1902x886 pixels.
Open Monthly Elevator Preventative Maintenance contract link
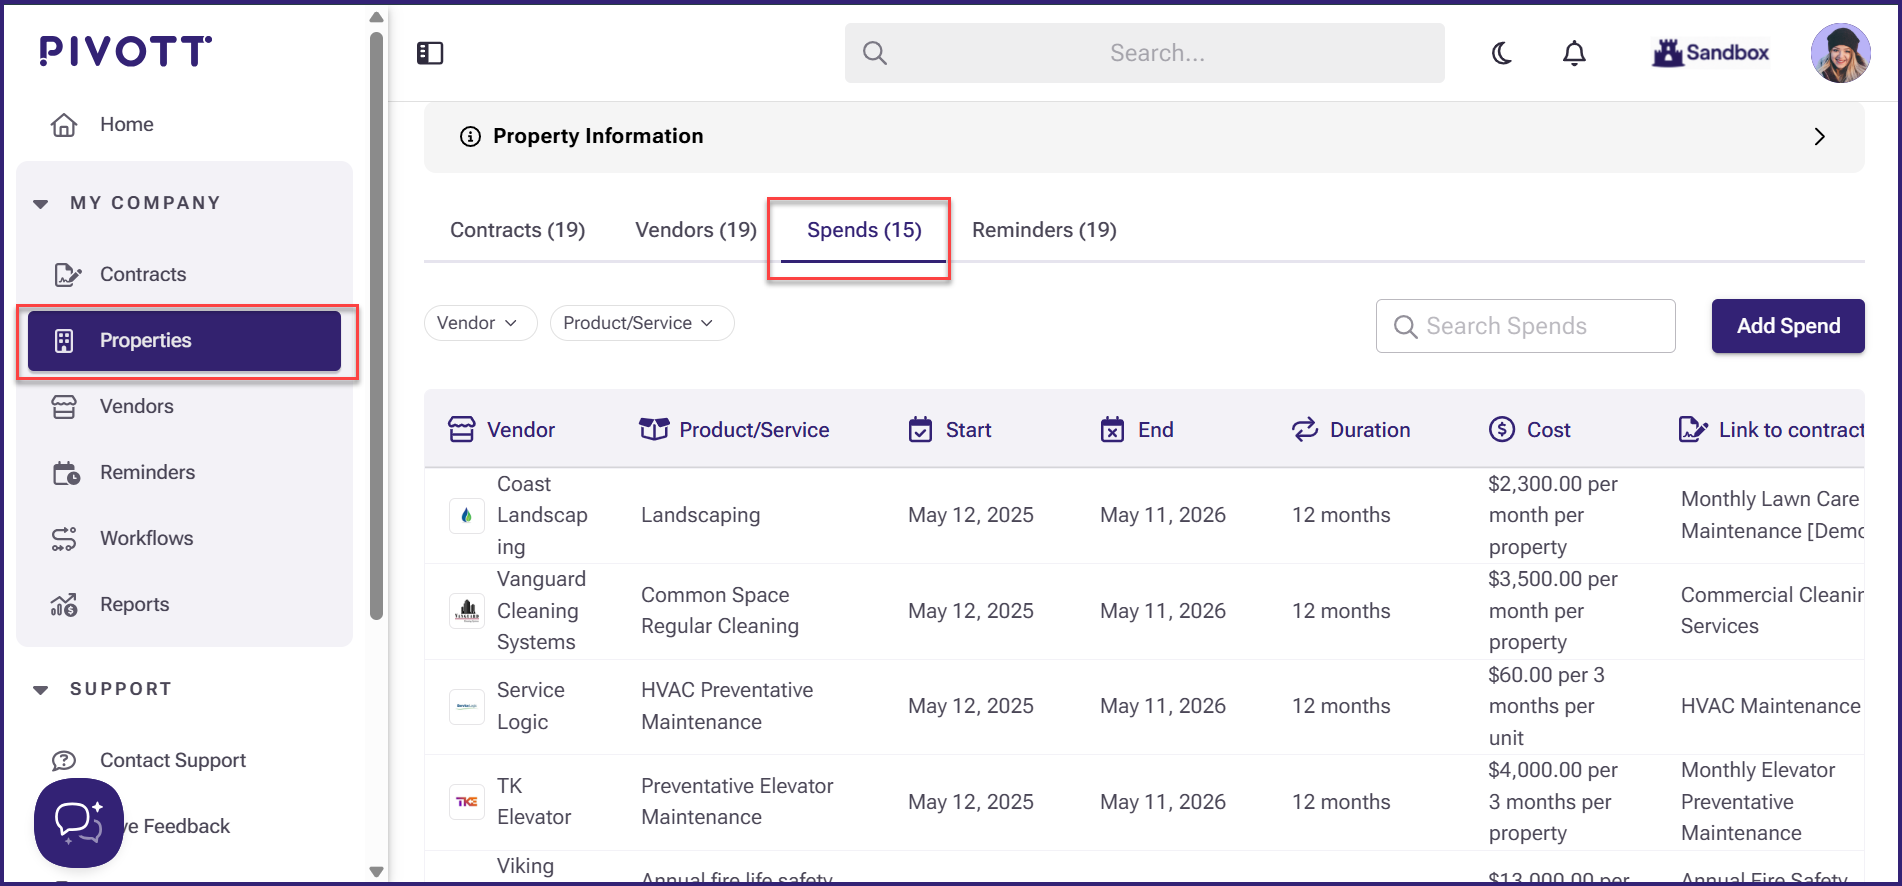tap(1758, 802)
